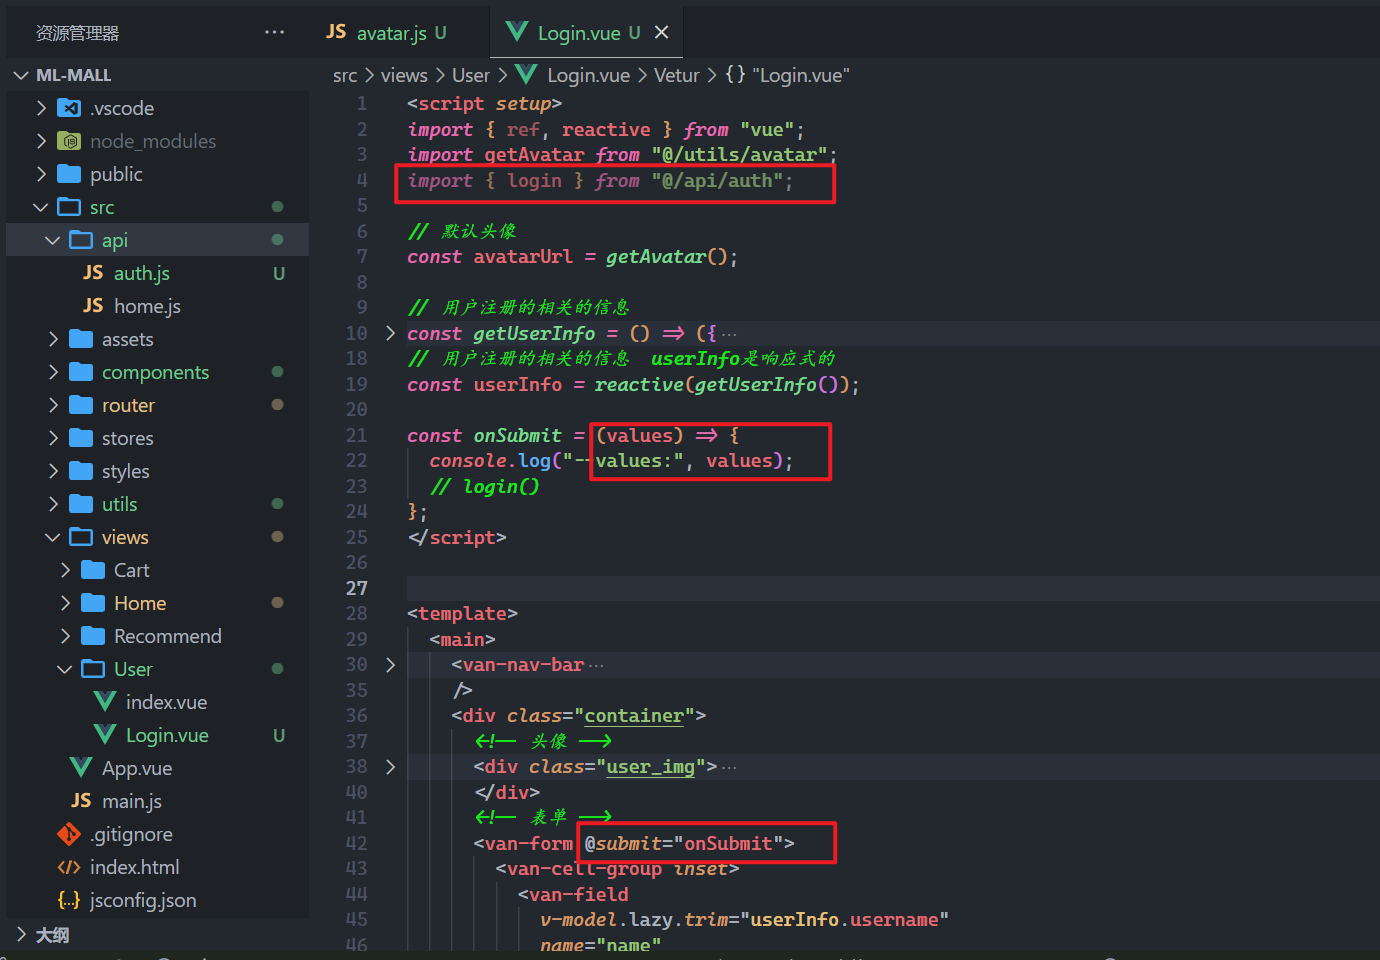
Task: Click the git icon beside .gitignore
Action: click(x=69, y=834)
